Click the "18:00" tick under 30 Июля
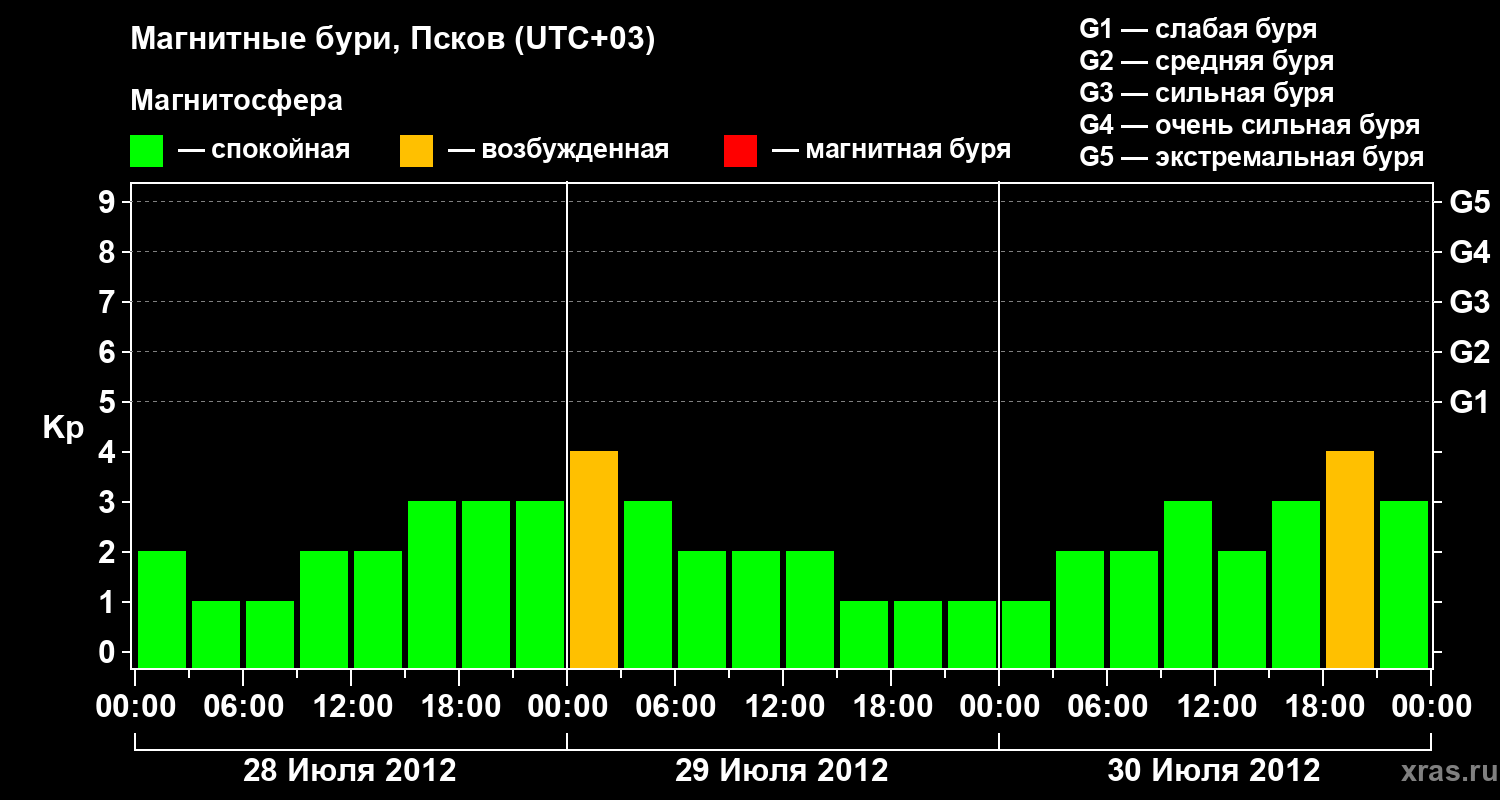This screenshot has width=1500, height=800. coord(1323,707)
